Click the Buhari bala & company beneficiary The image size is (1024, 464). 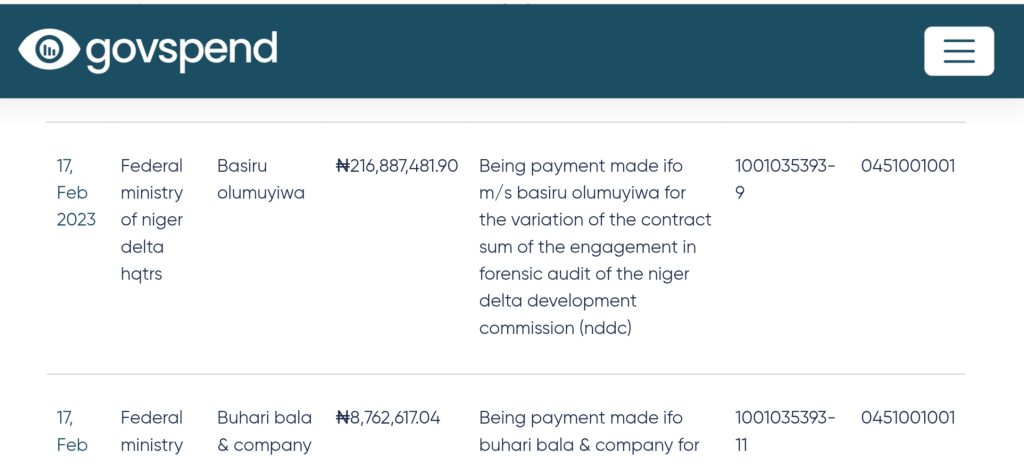(264, 431)
